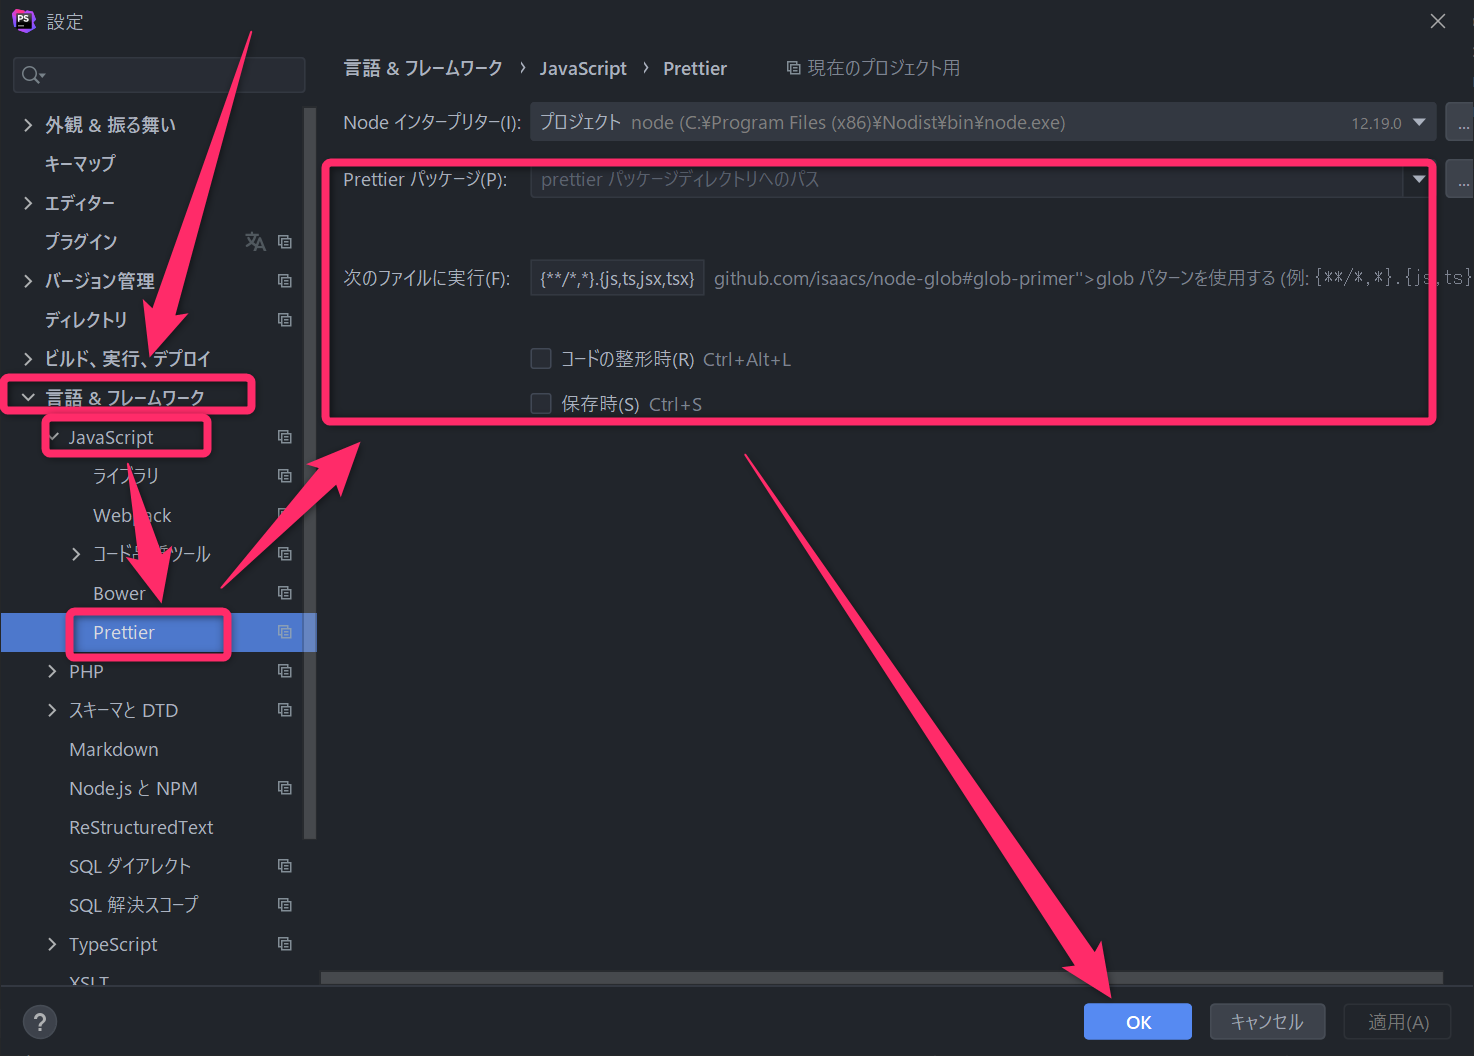
Task: Browse for Prettier package with ellipsis button
Action: 1460,179
